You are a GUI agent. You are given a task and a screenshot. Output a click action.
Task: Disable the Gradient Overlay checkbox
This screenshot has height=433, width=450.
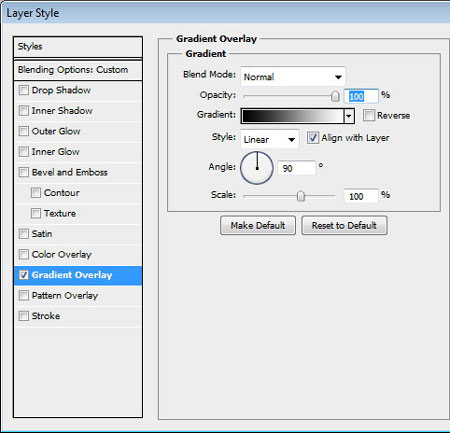click(x=24, y=275)
